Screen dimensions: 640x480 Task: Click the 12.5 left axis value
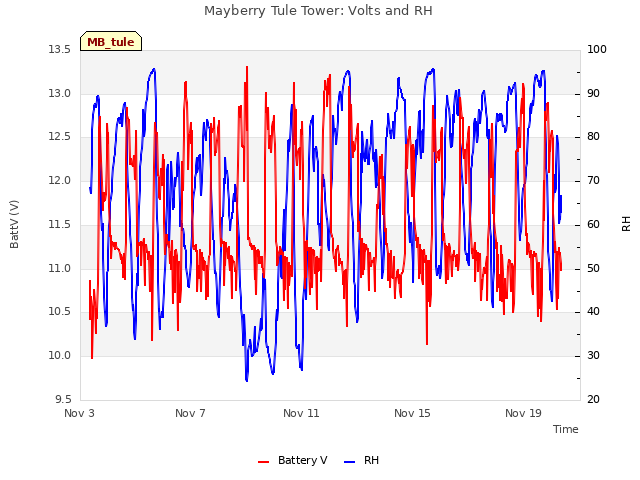59,136
